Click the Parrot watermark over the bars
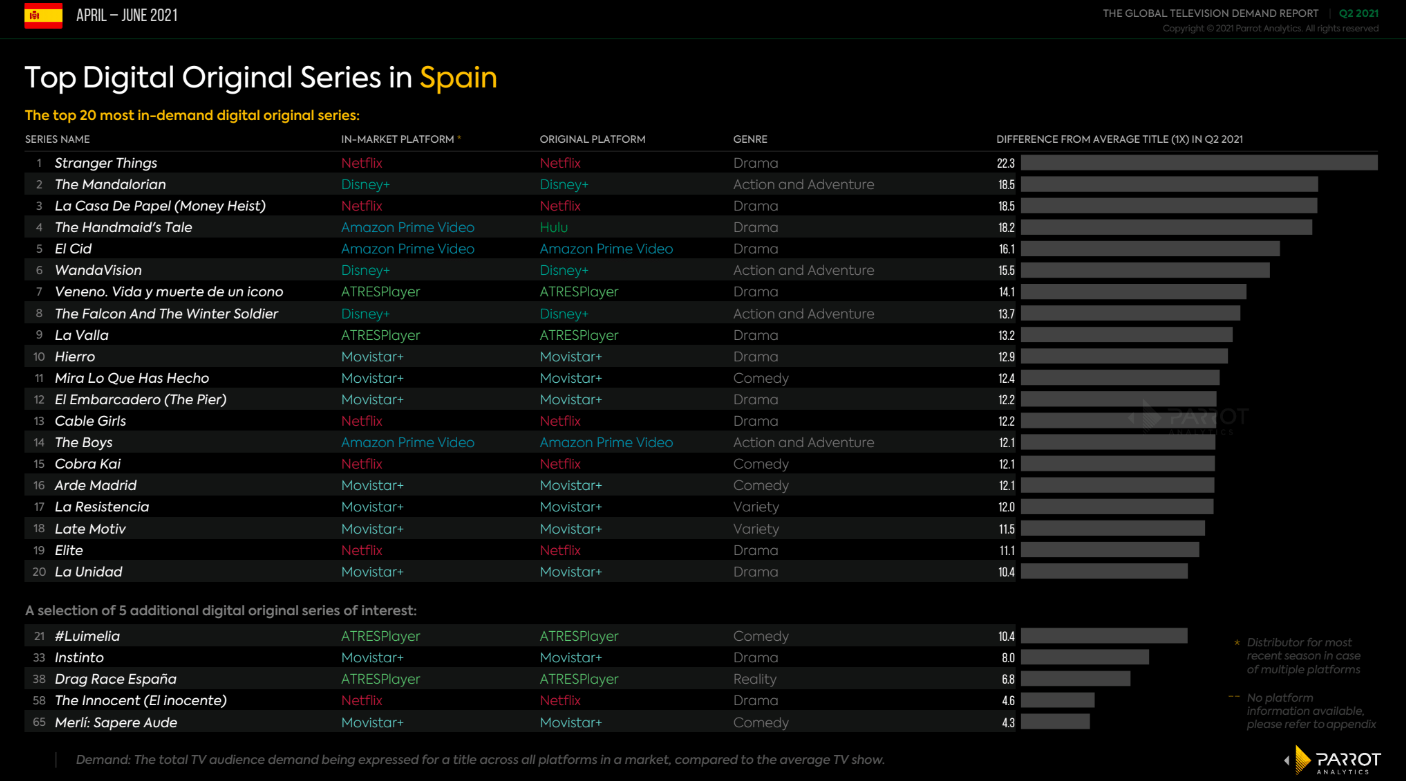The image size is (1406, 781). pos(1190,418)
